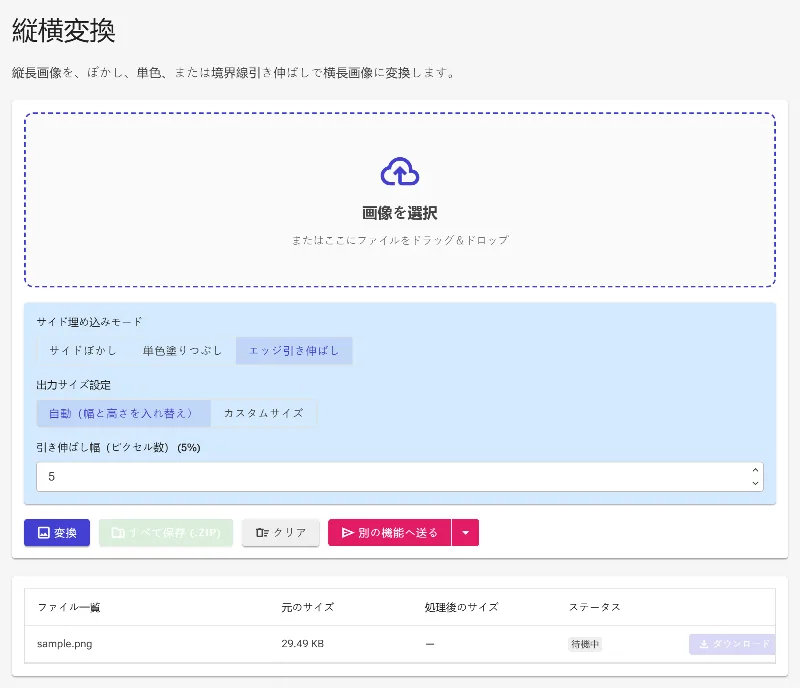Click the drag & drop hint text
This screenshot has width=800, height=688.
click(x=400, y=240)
